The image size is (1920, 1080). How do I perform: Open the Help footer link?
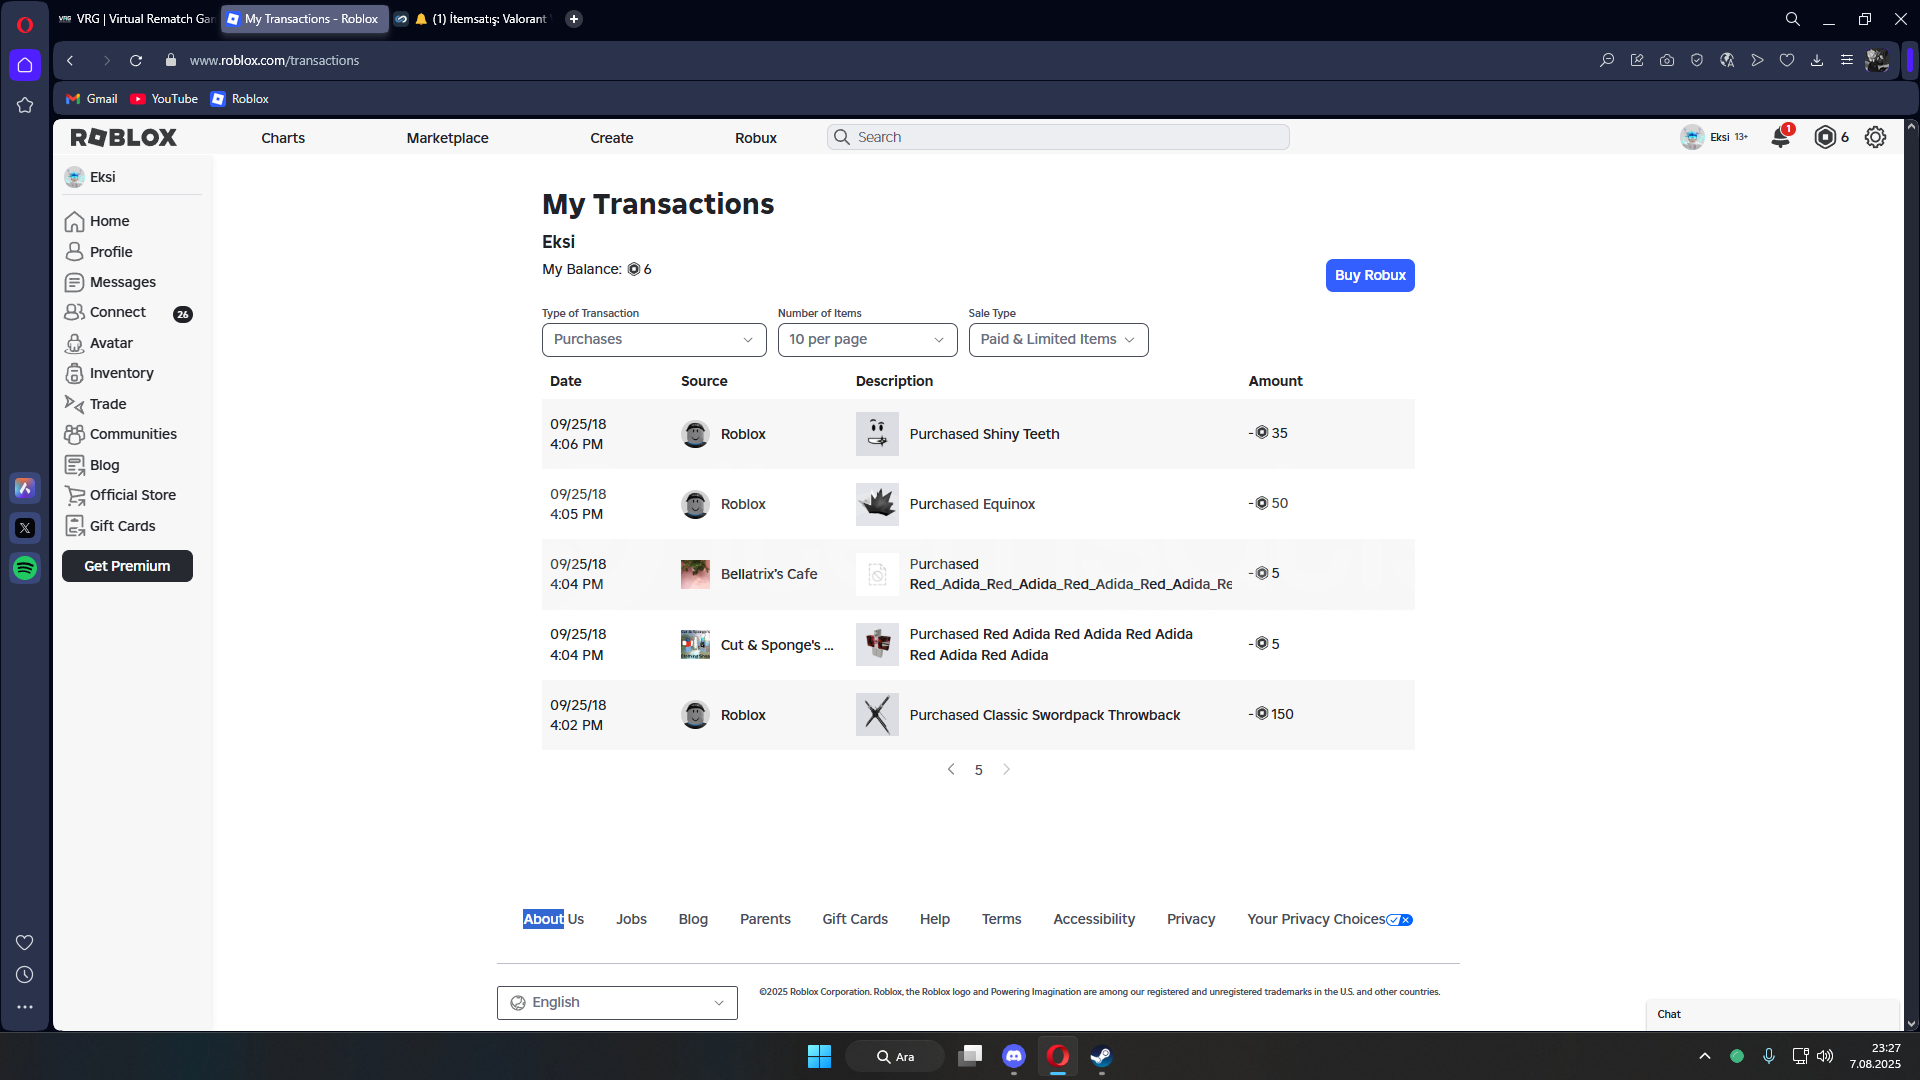pos(935,919)
